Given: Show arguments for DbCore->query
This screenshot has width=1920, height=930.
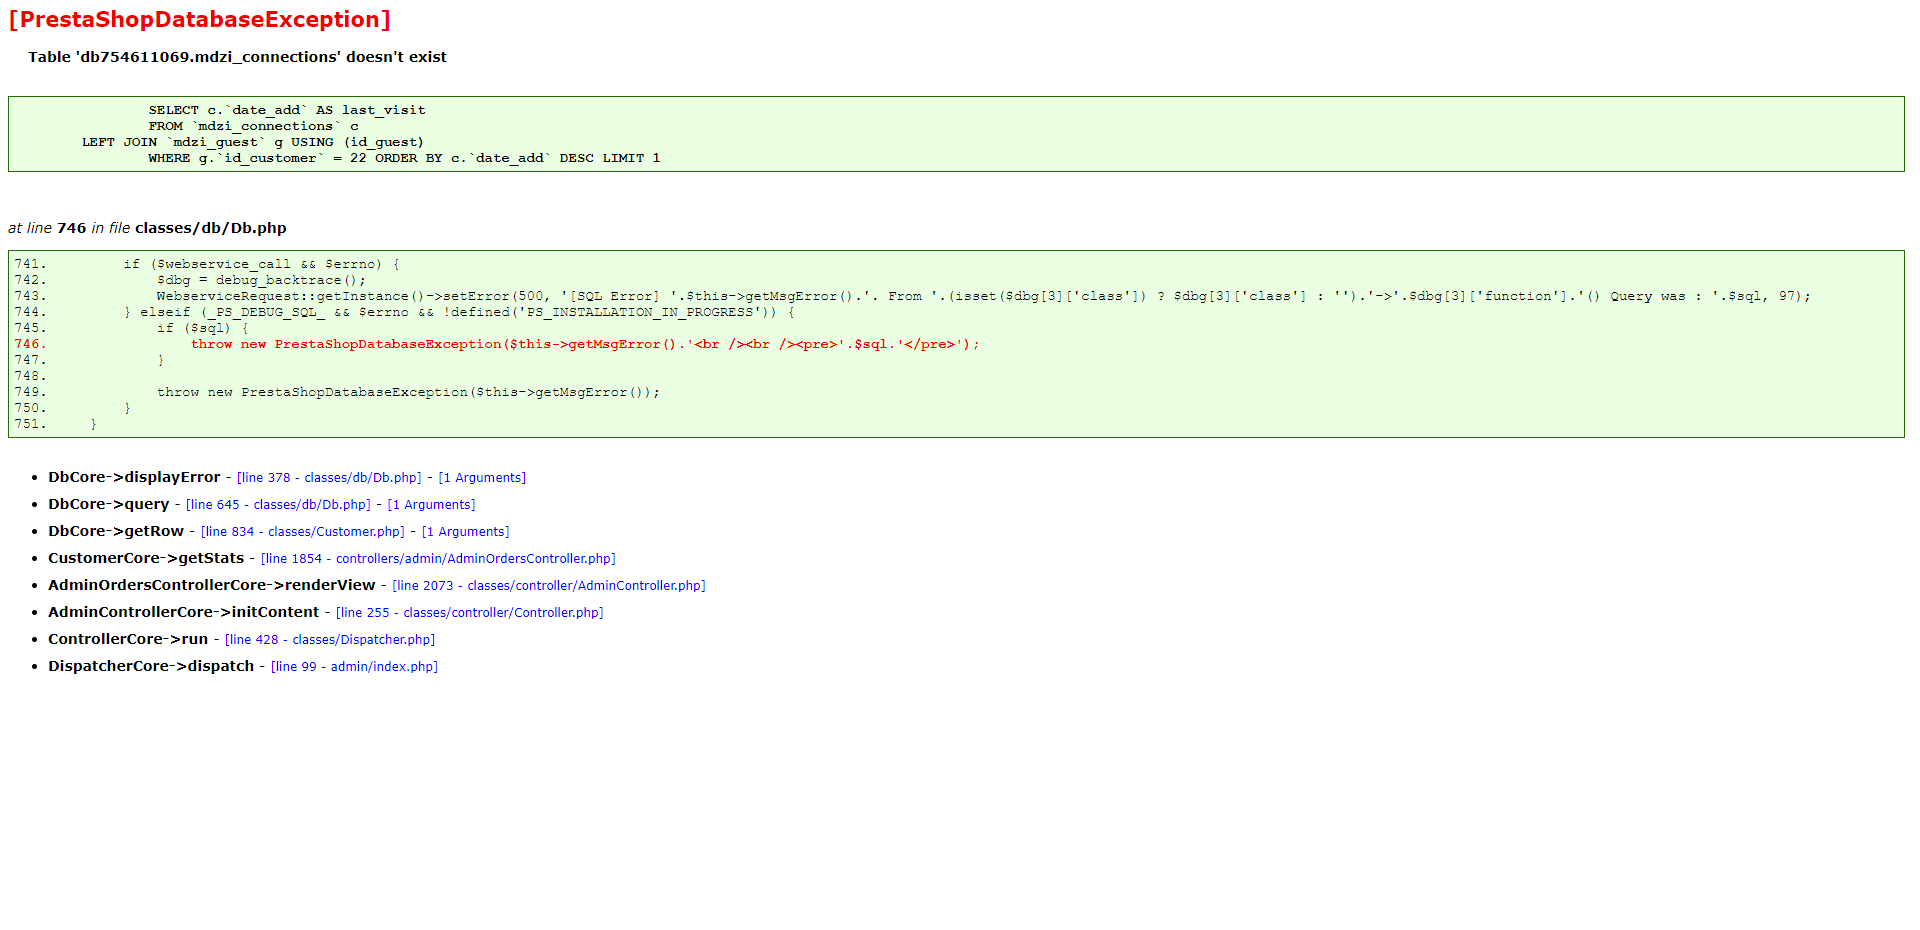Looking at the screenshot, I should point(431,505).
